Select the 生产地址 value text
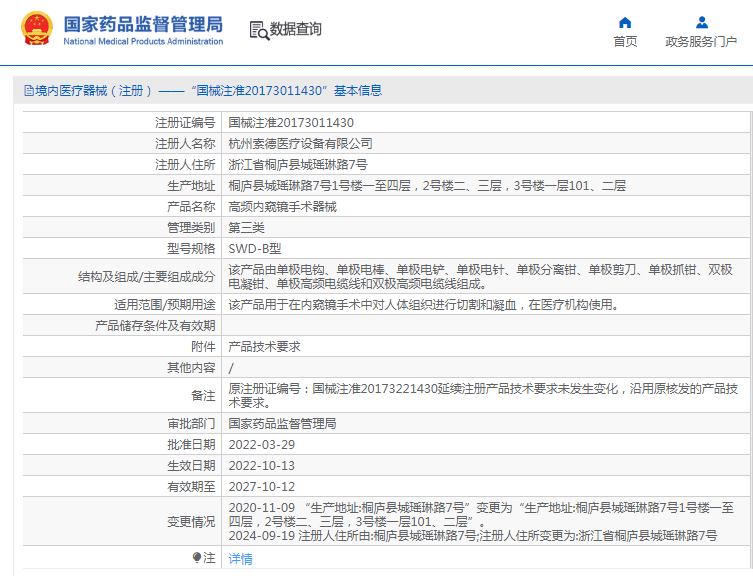The width and height of the screenshot is (753, 576). [x=427, y=186]
